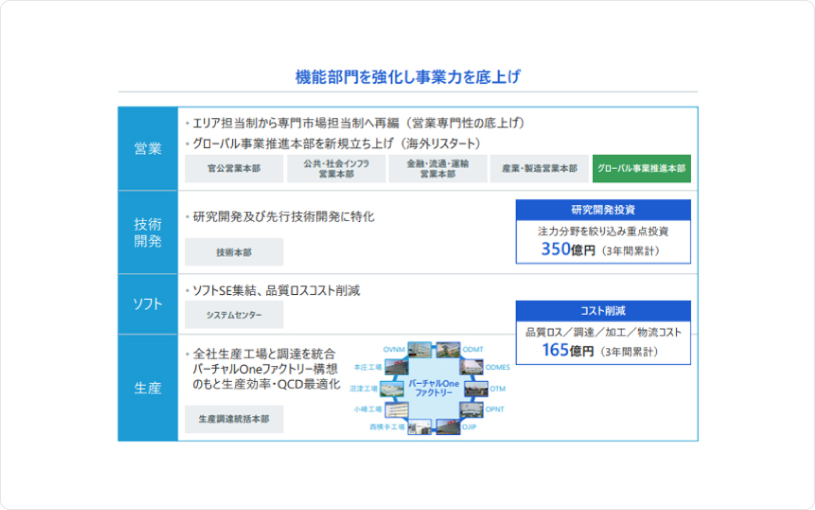This screenshot has width=815, height=510.
Task: Click the 研究開発投資 panel header
Action: (x=603, y=210)
